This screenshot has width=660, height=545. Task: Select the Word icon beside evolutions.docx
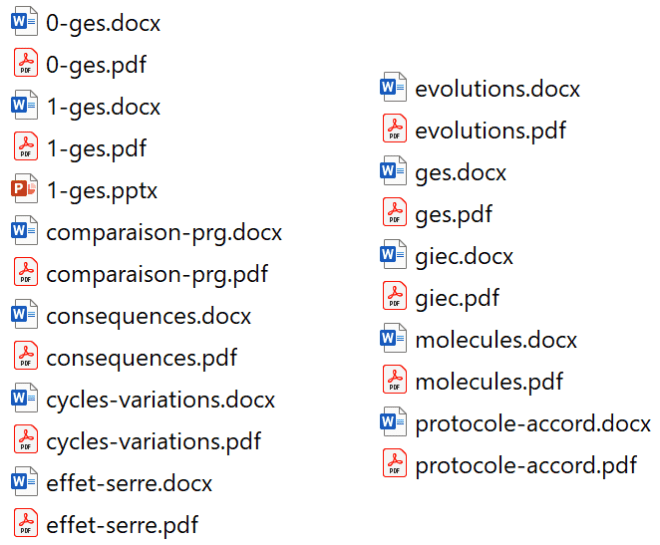394,88
